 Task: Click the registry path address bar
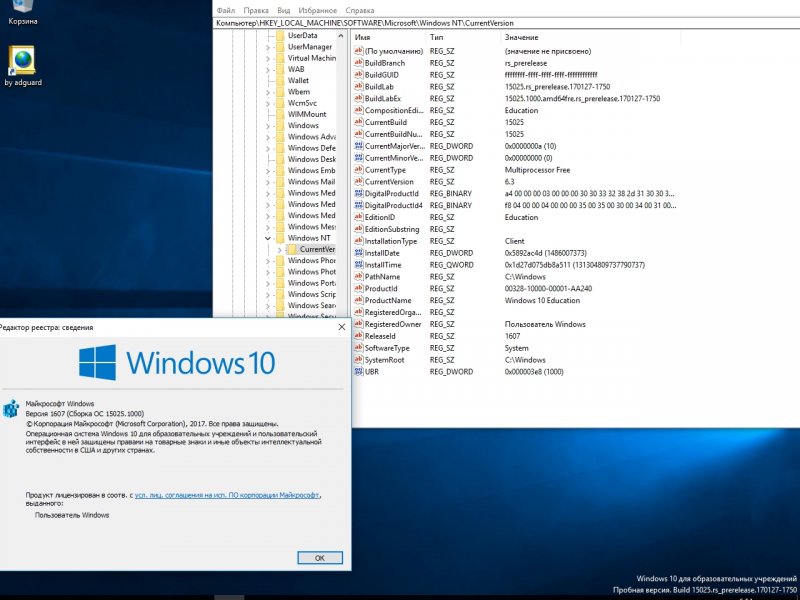click(506, 23)
